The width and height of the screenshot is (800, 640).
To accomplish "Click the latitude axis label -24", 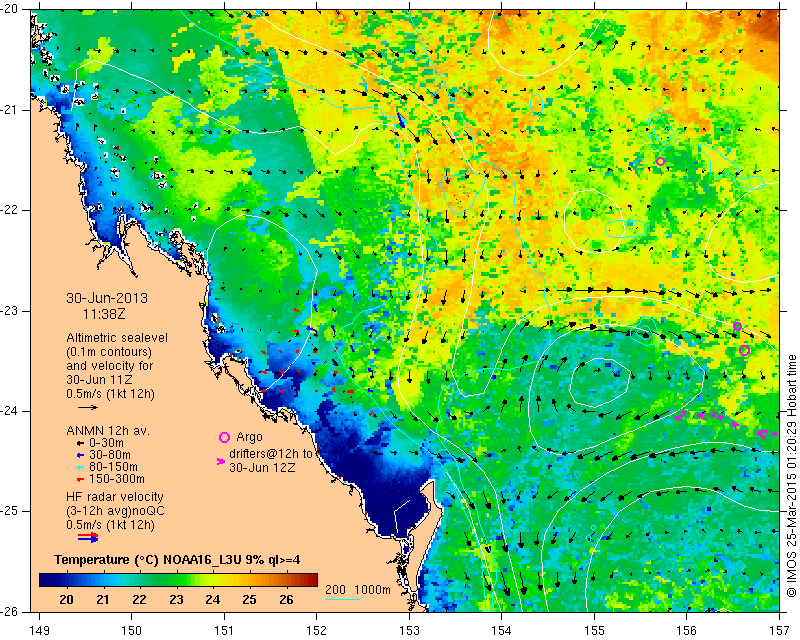I will (x=9, y=411).
